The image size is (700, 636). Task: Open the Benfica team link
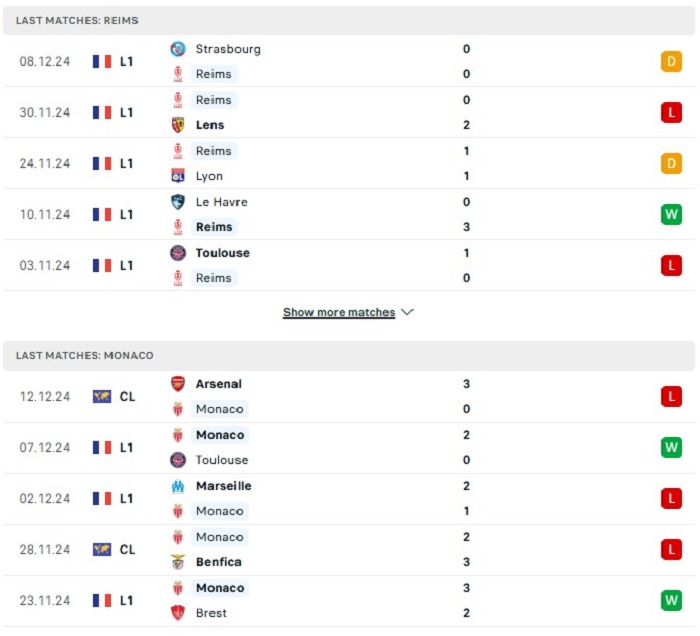point(219,562)
